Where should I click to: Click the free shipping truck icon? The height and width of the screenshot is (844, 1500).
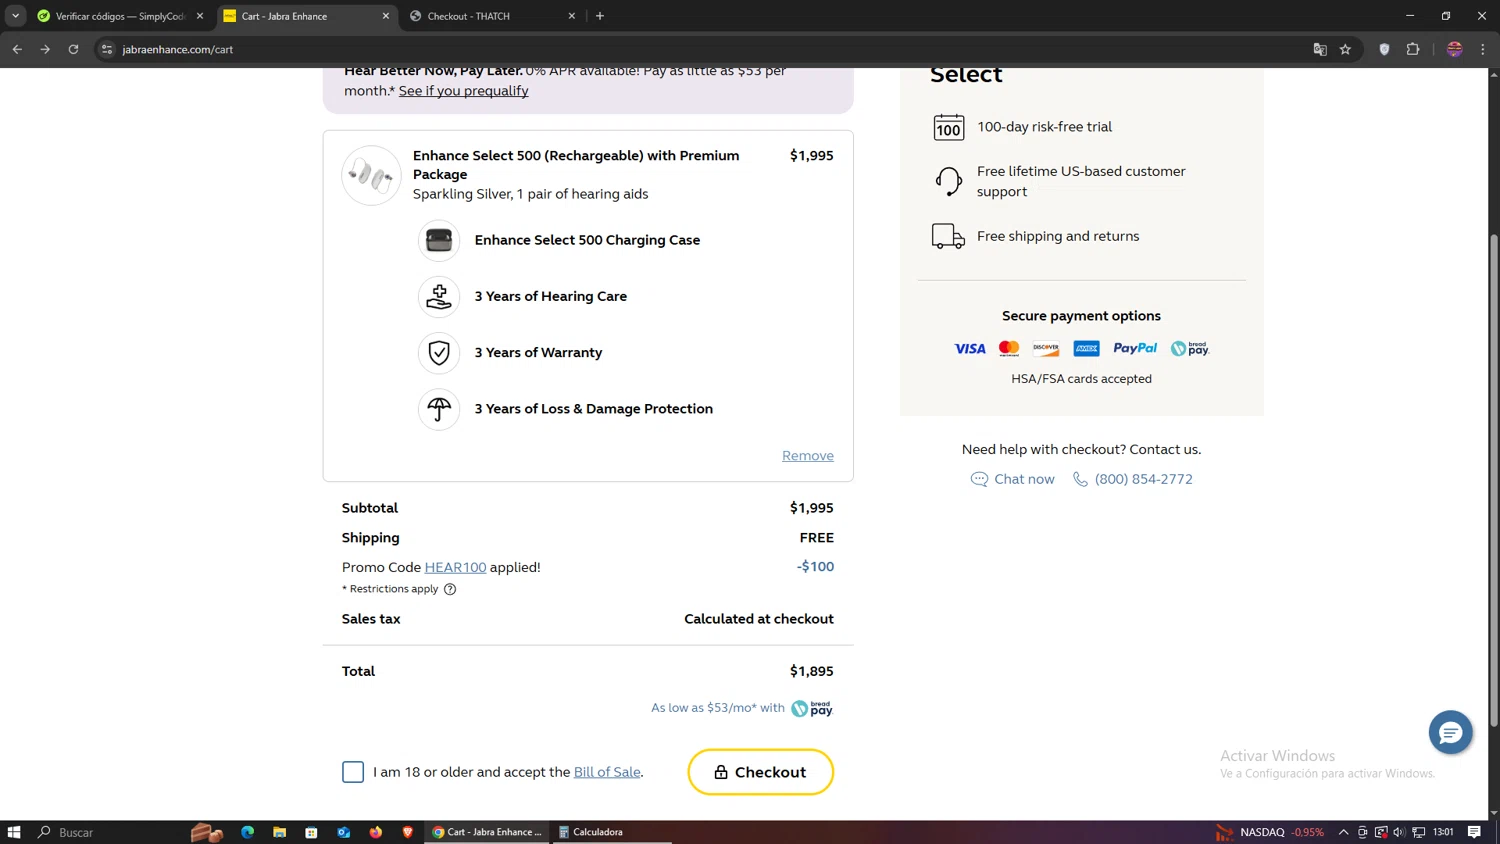coord(948,236)
